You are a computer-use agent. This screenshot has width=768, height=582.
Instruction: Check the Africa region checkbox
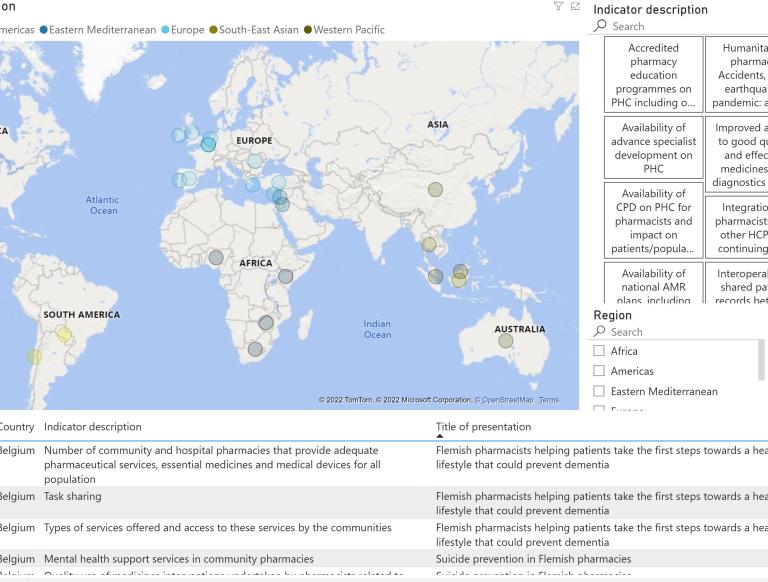coord(600,351)
